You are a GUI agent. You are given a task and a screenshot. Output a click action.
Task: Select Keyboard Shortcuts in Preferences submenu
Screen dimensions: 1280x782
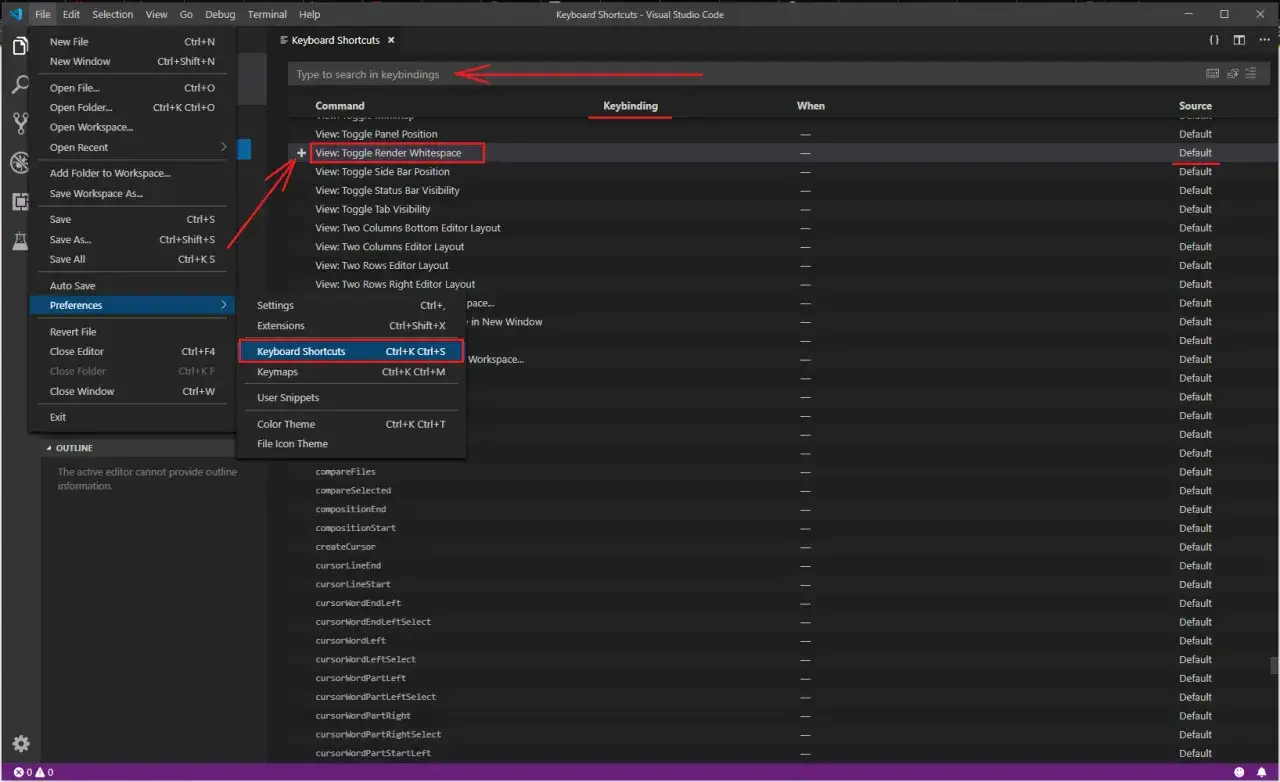351,352
